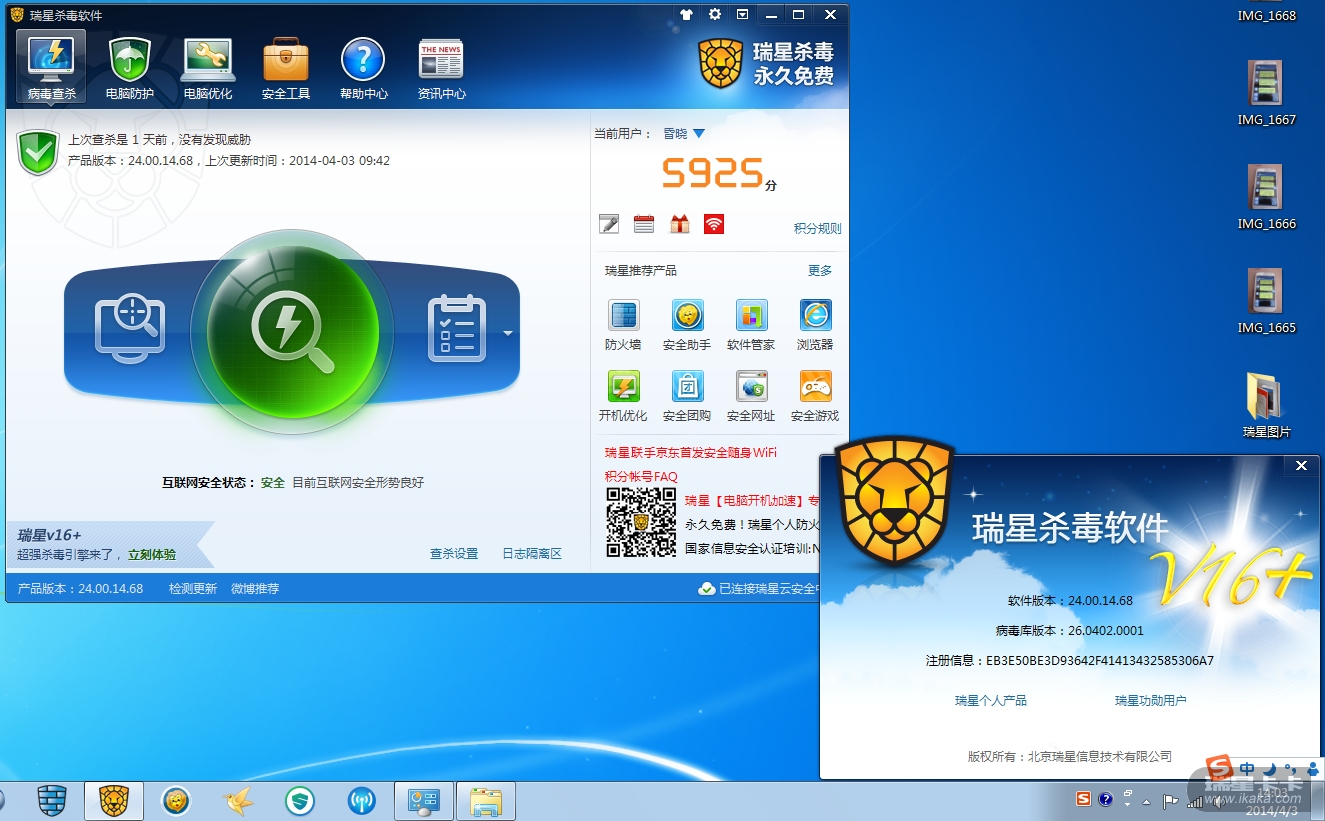Select the 安全工具 toolbox tab
Viewport: 1325px width, 821px height.
(x=286, y=67)
